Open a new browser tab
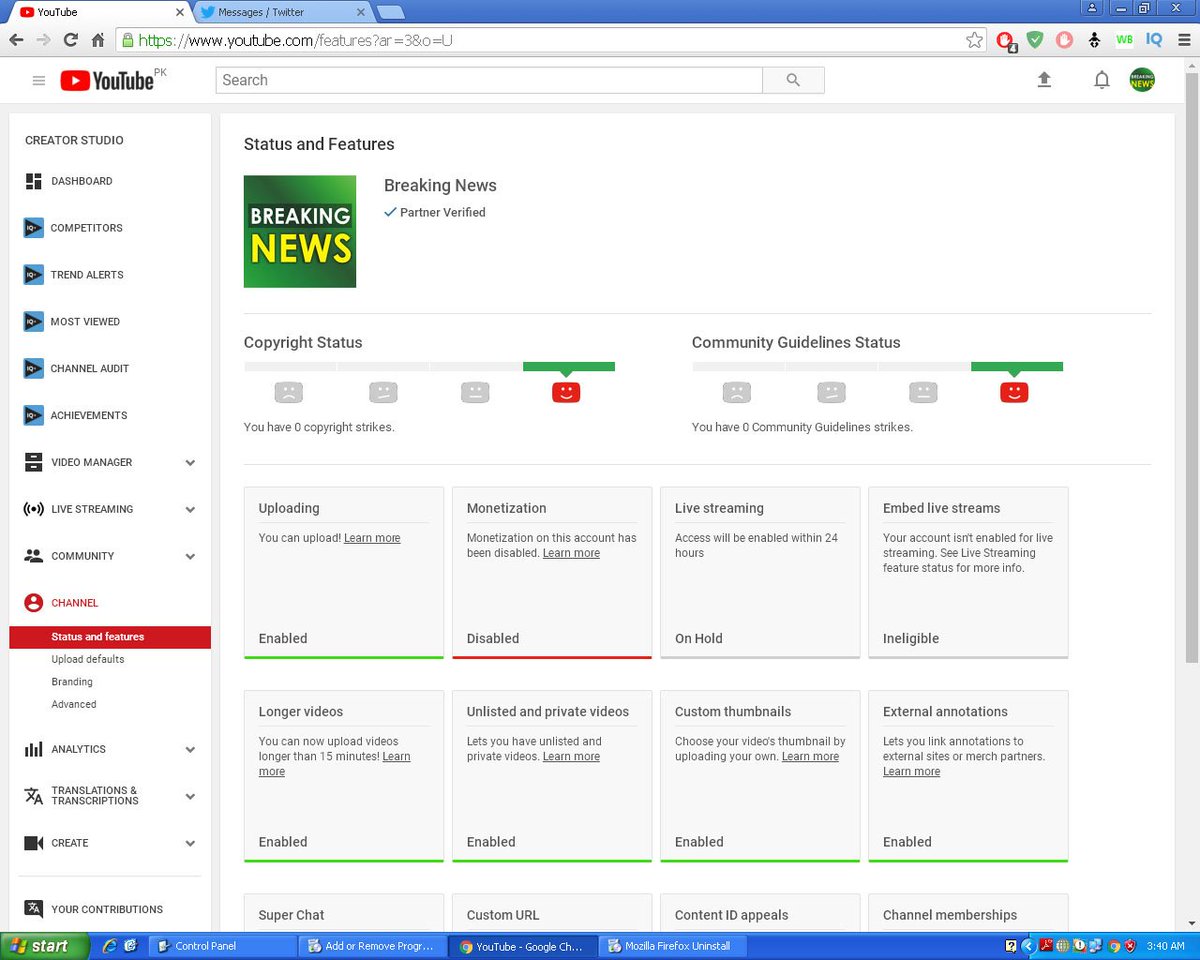Viewport: 1200px width, 960px height. click(391, 12)
